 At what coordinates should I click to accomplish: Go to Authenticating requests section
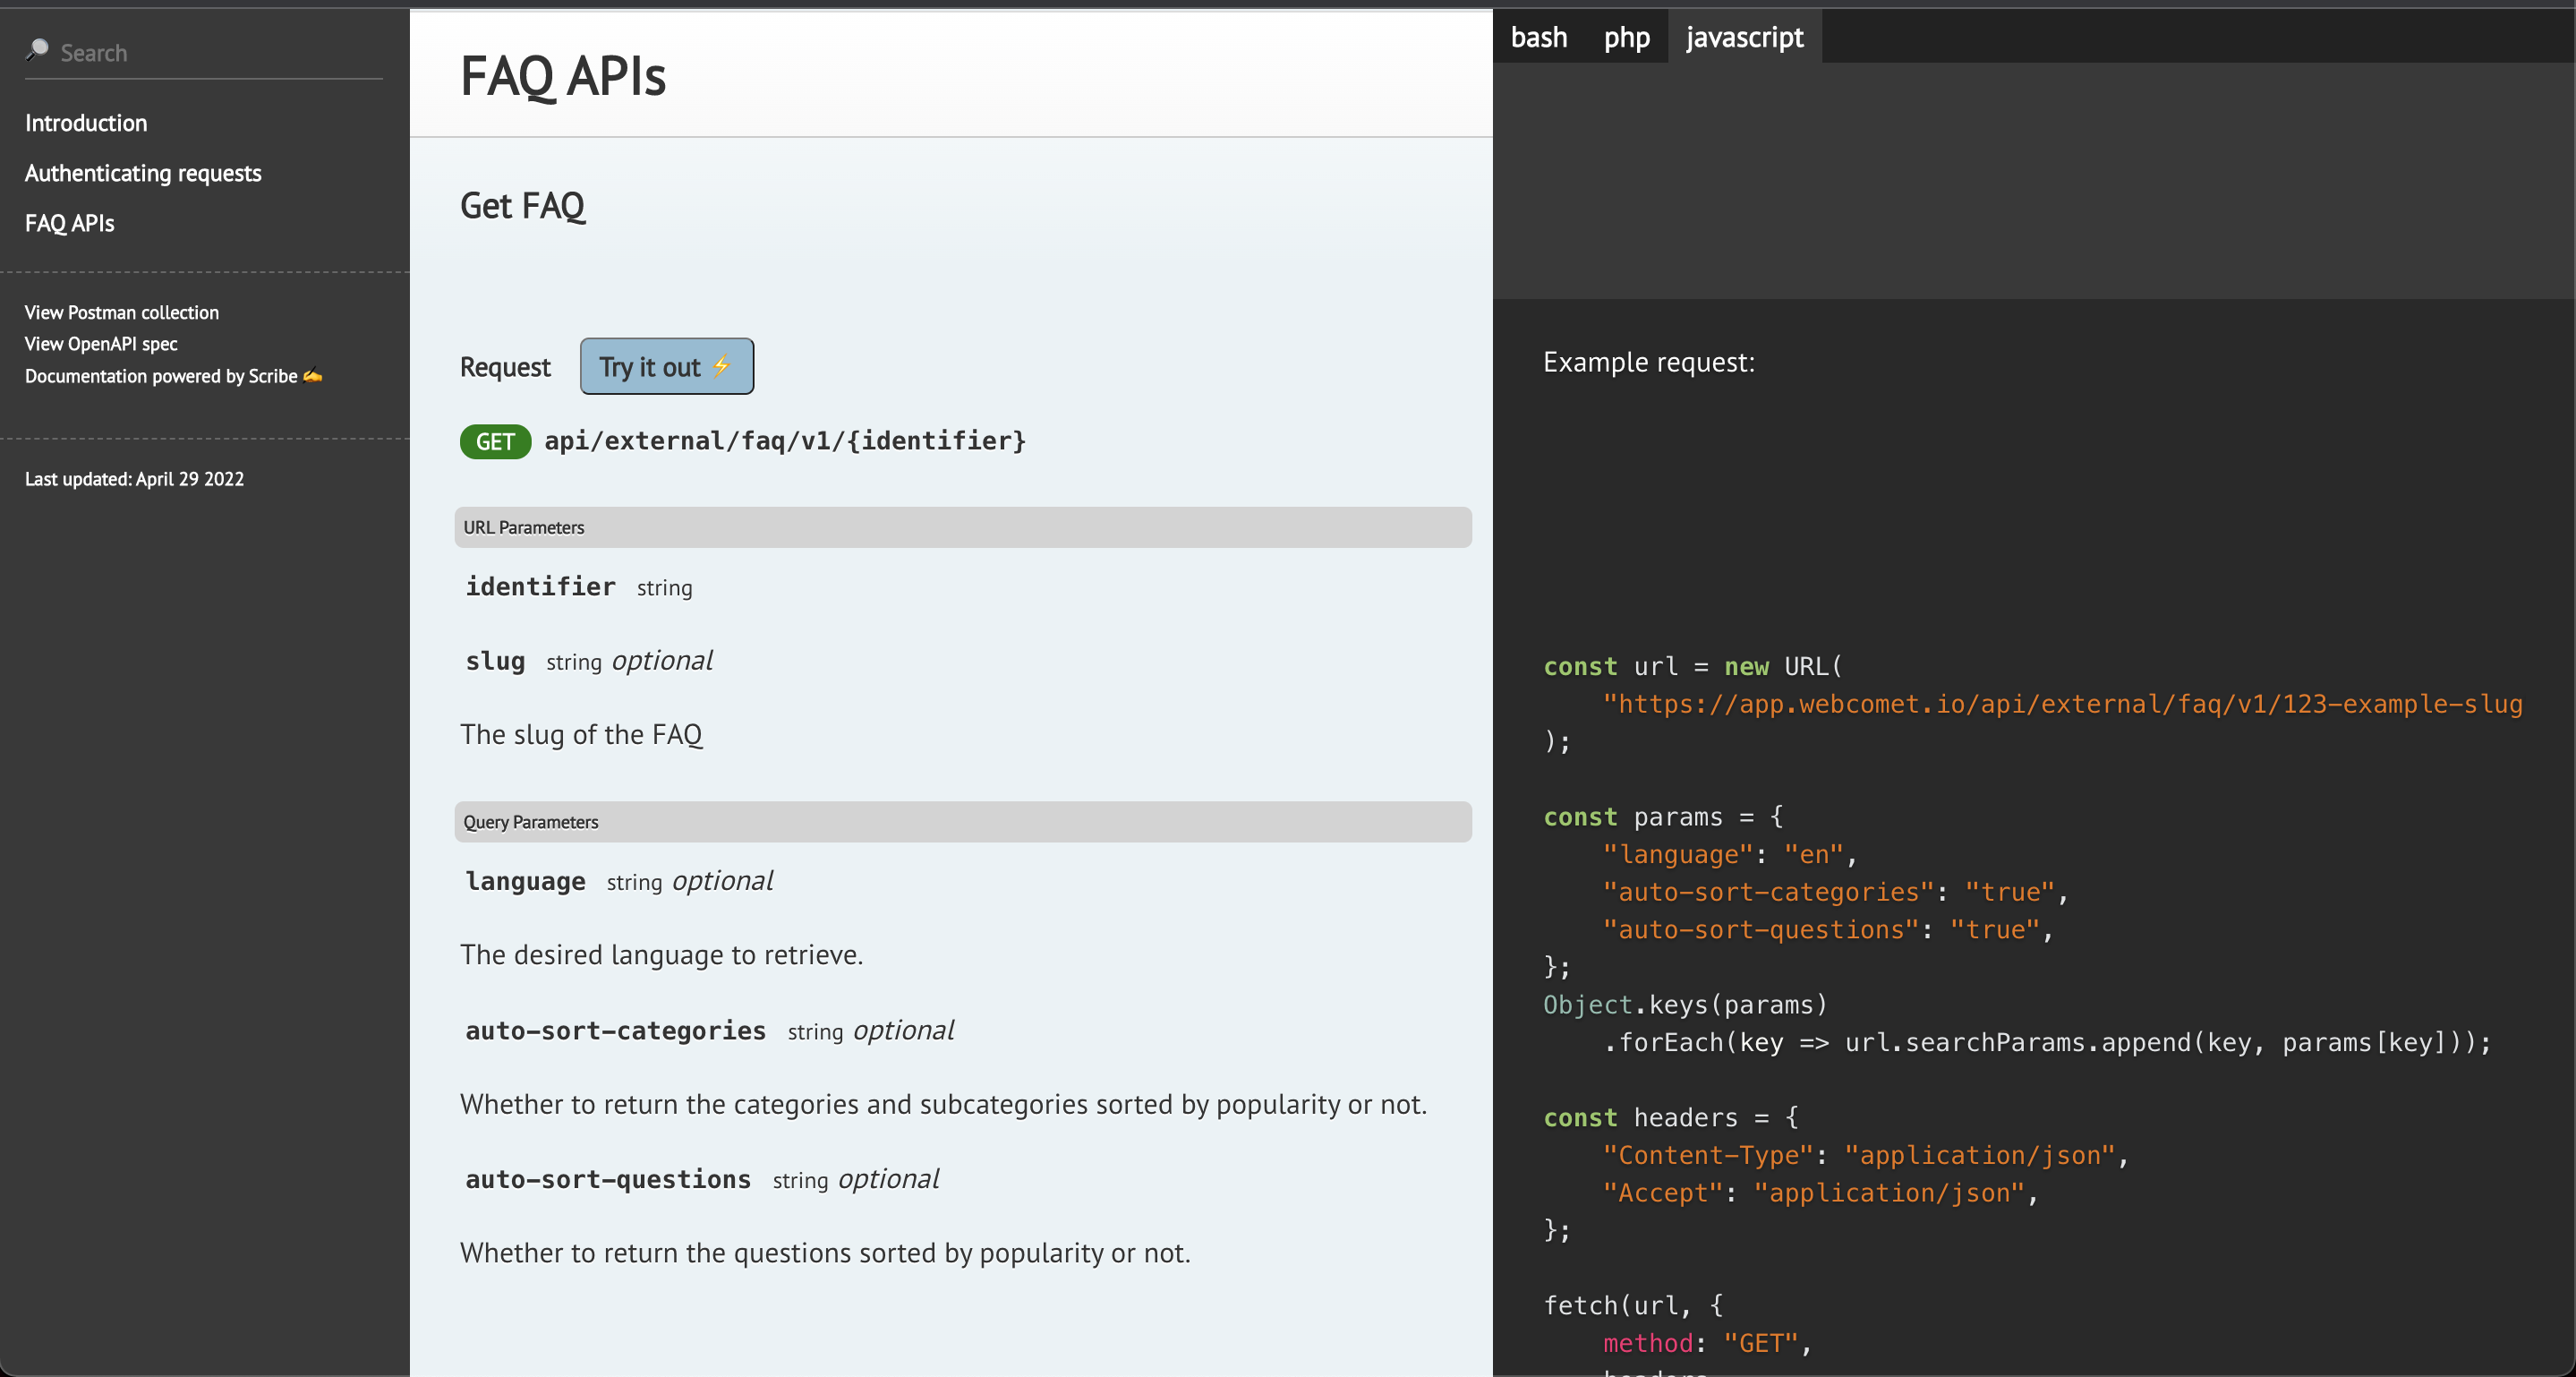coord(143,173)
